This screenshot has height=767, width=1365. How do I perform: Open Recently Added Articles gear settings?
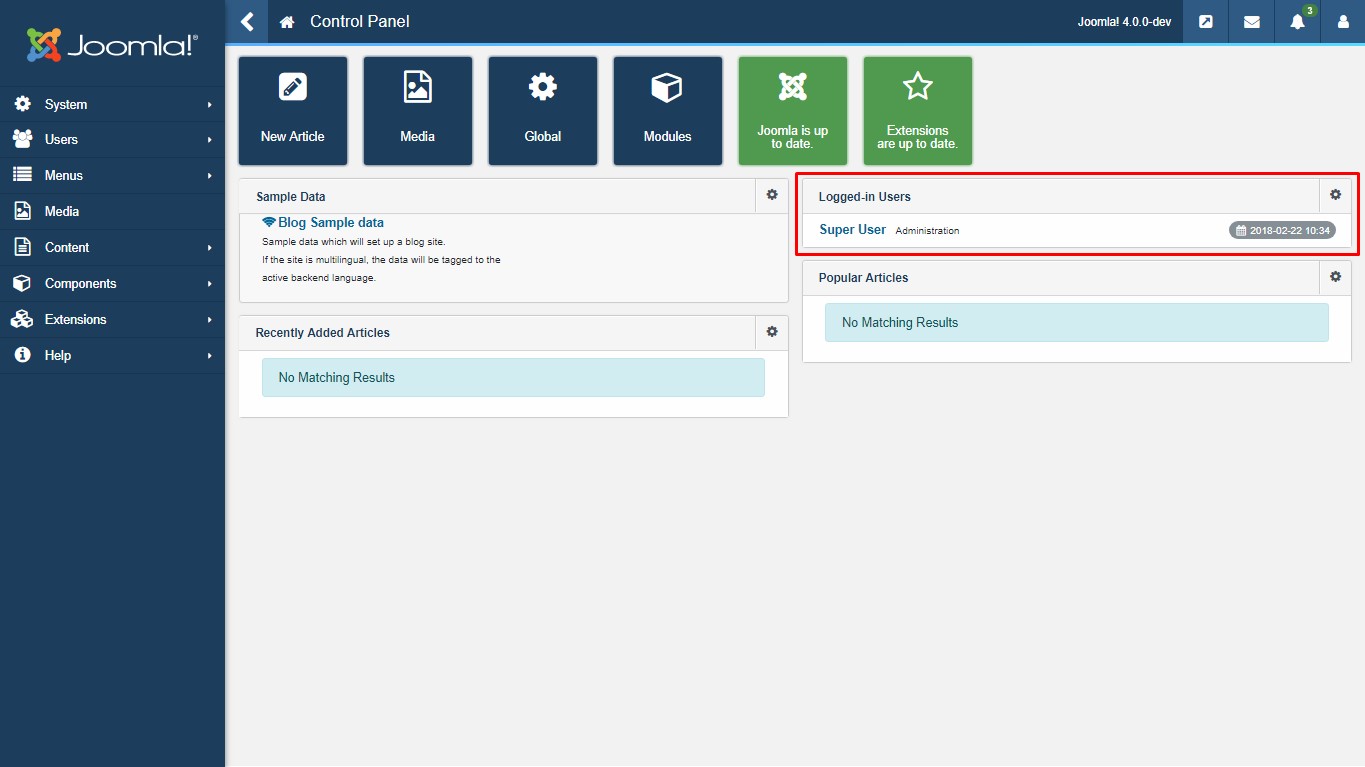click(x=772, y=331)
